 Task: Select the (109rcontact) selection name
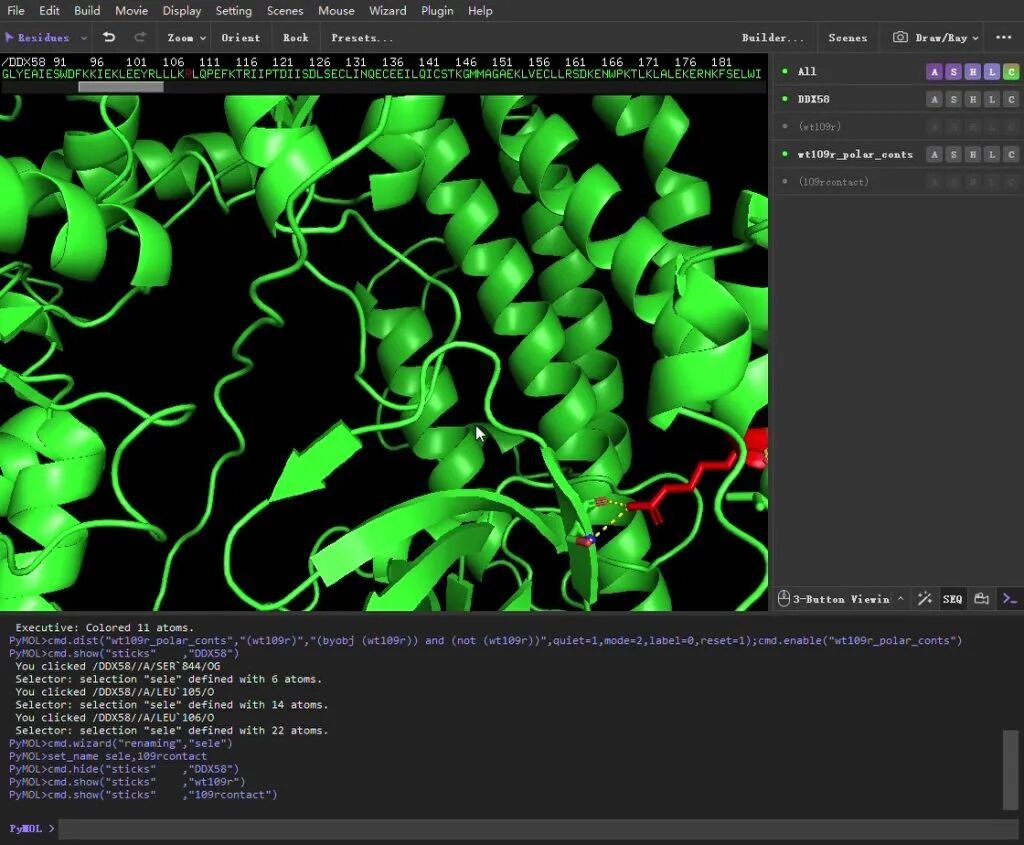click(834, 182)
